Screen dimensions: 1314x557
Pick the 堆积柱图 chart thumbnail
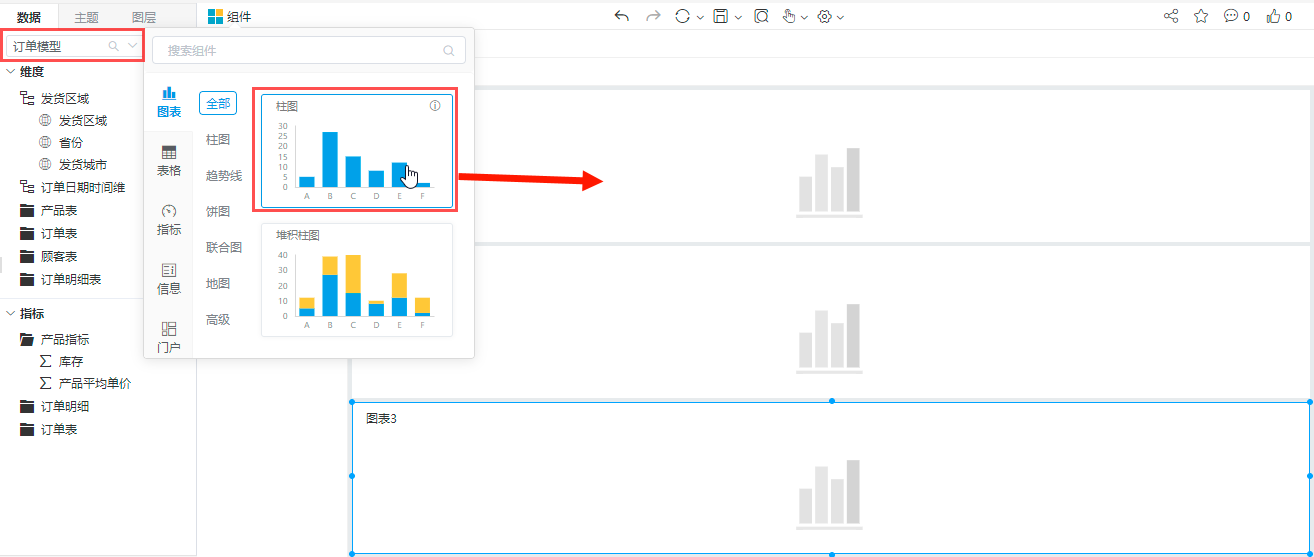(x=357, y=280)
